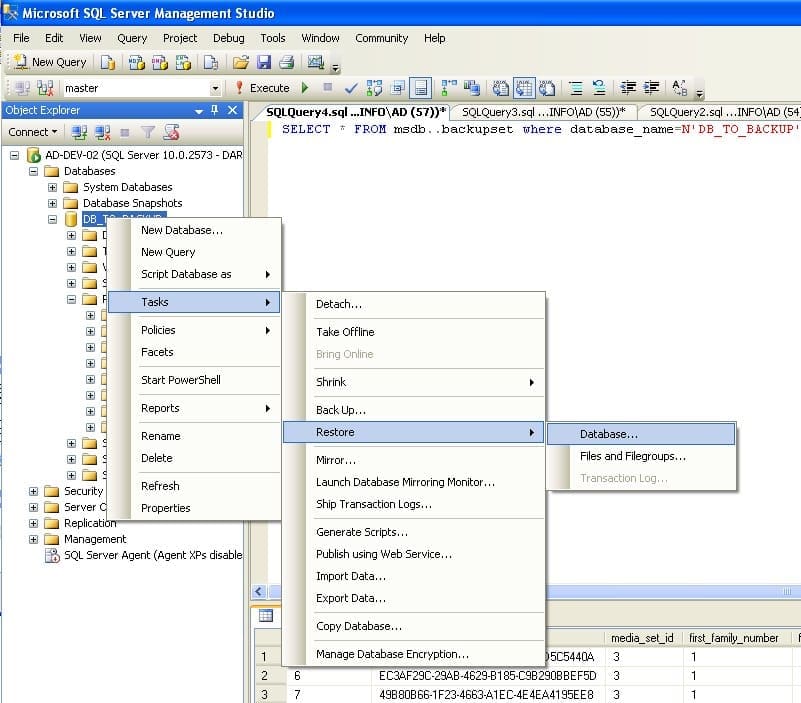Open the Connect dropdown in Object Explorer
The image size is (801, 703).
[x=33, y=132]
